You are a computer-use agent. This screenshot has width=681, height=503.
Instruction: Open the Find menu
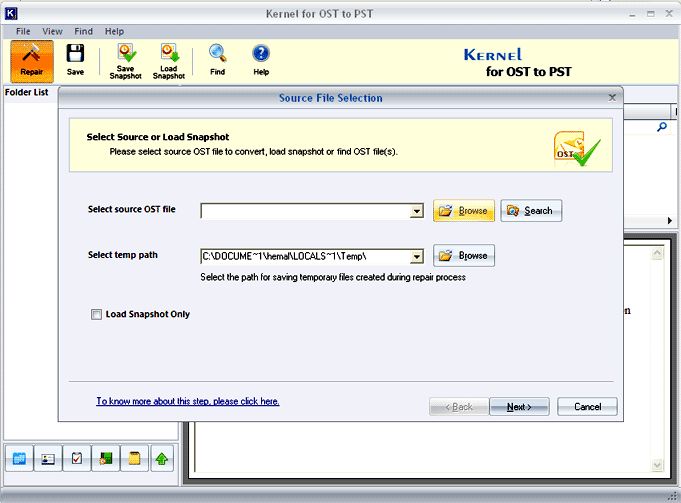[83, 31]
